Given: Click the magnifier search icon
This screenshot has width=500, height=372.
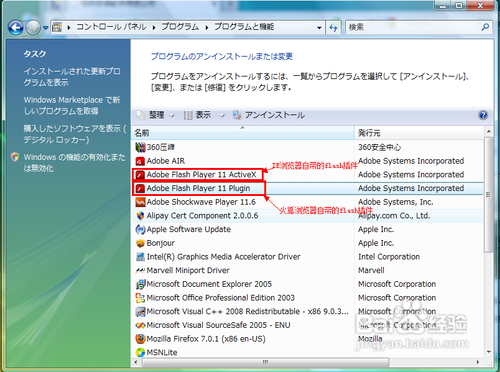Looking at the screenshot, I should pos(485,27).
